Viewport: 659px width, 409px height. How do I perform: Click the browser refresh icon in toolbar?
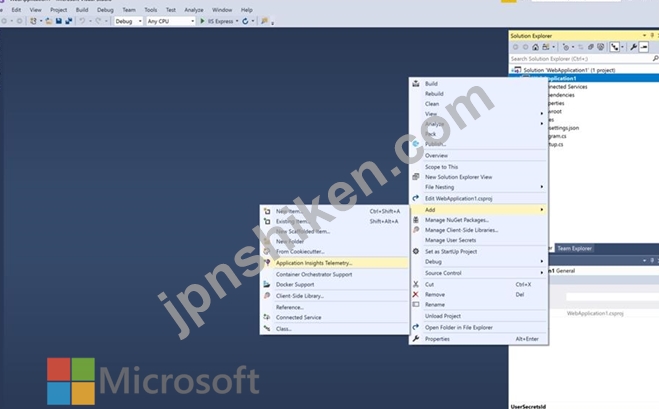pos(245,21)
